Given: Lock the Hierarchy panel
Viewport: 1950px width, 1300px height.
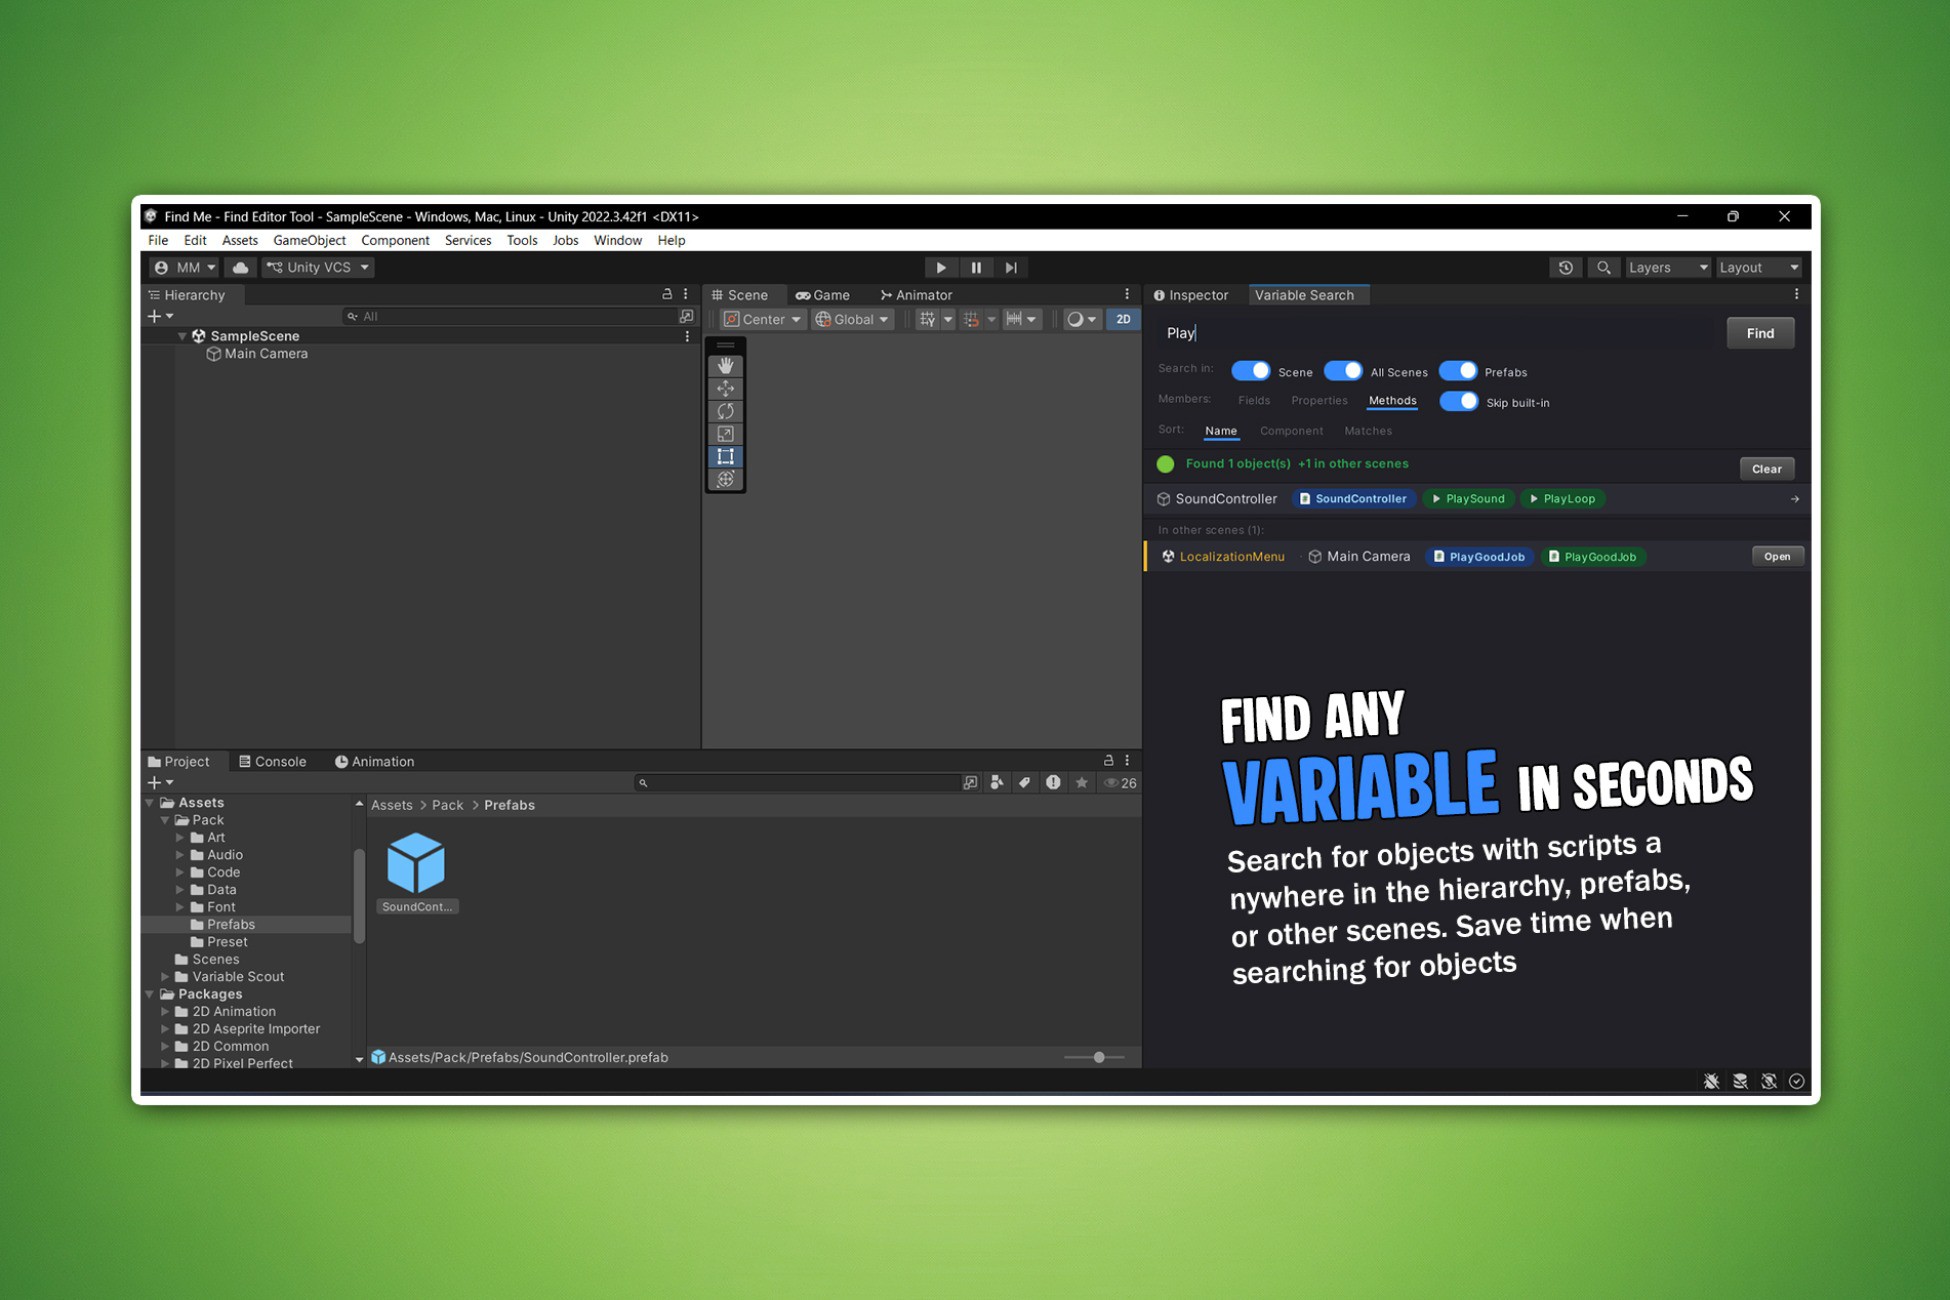Looking at the screenshot, I should tap(667, 295).
